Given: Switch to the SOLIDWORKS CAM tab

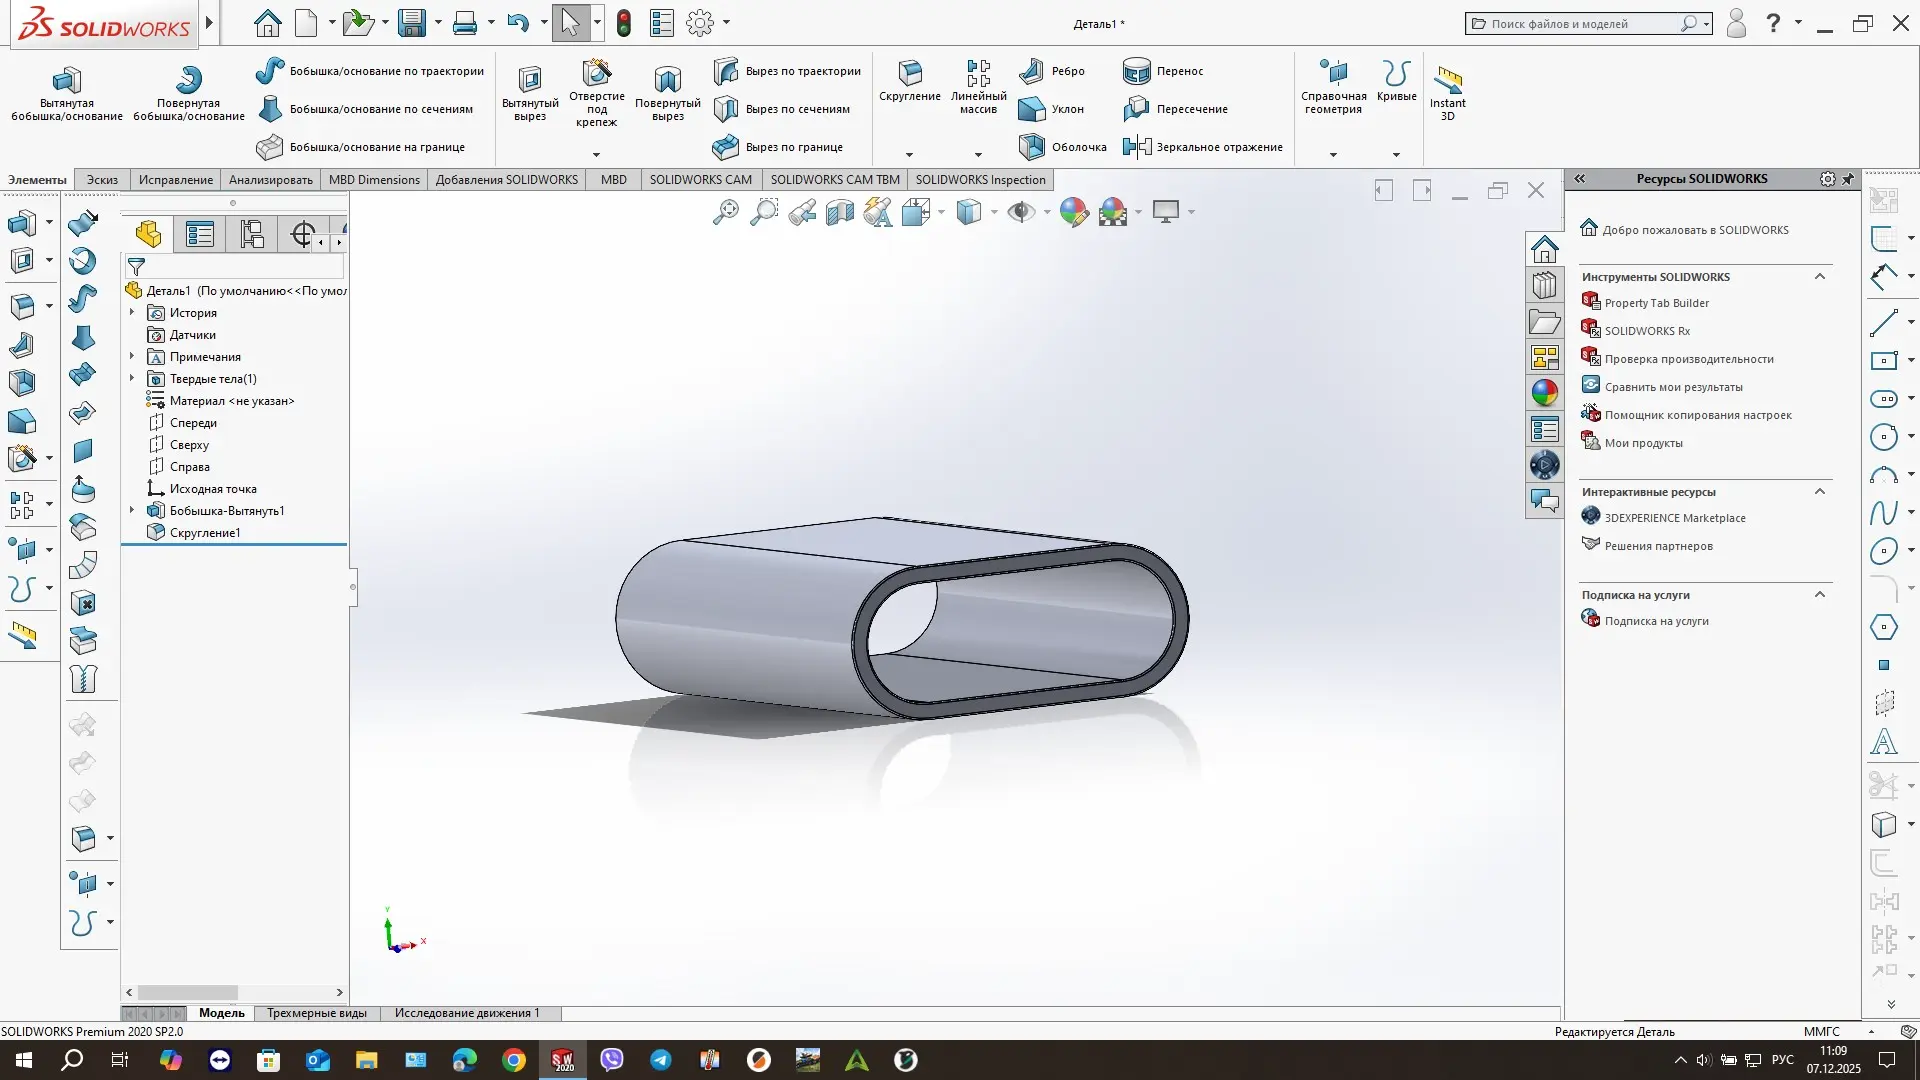Looking at the screenshot, I should point(700,180).
